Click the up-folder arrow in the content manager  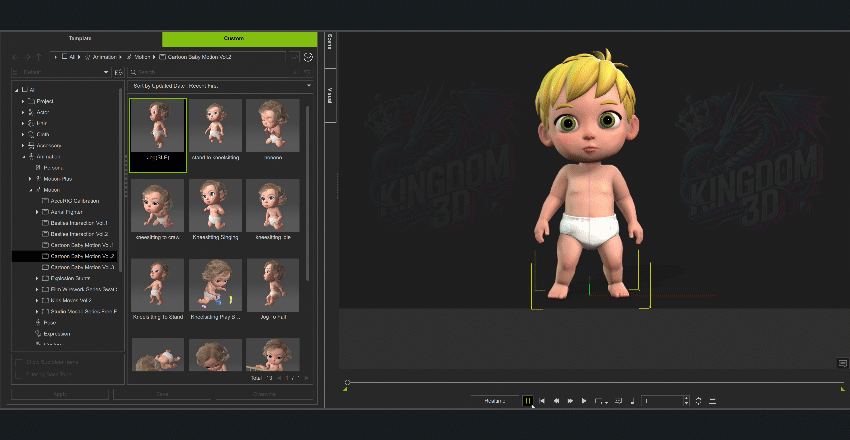39,57
